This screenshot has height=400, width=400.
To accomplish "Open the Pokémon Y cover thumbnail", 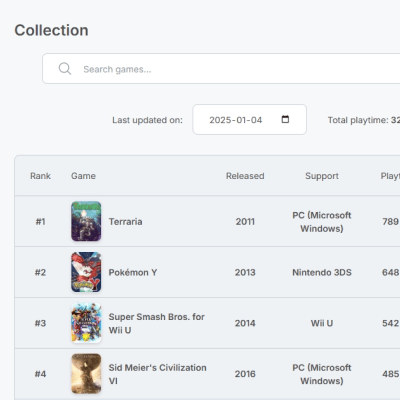I will (x=86, y=272).
